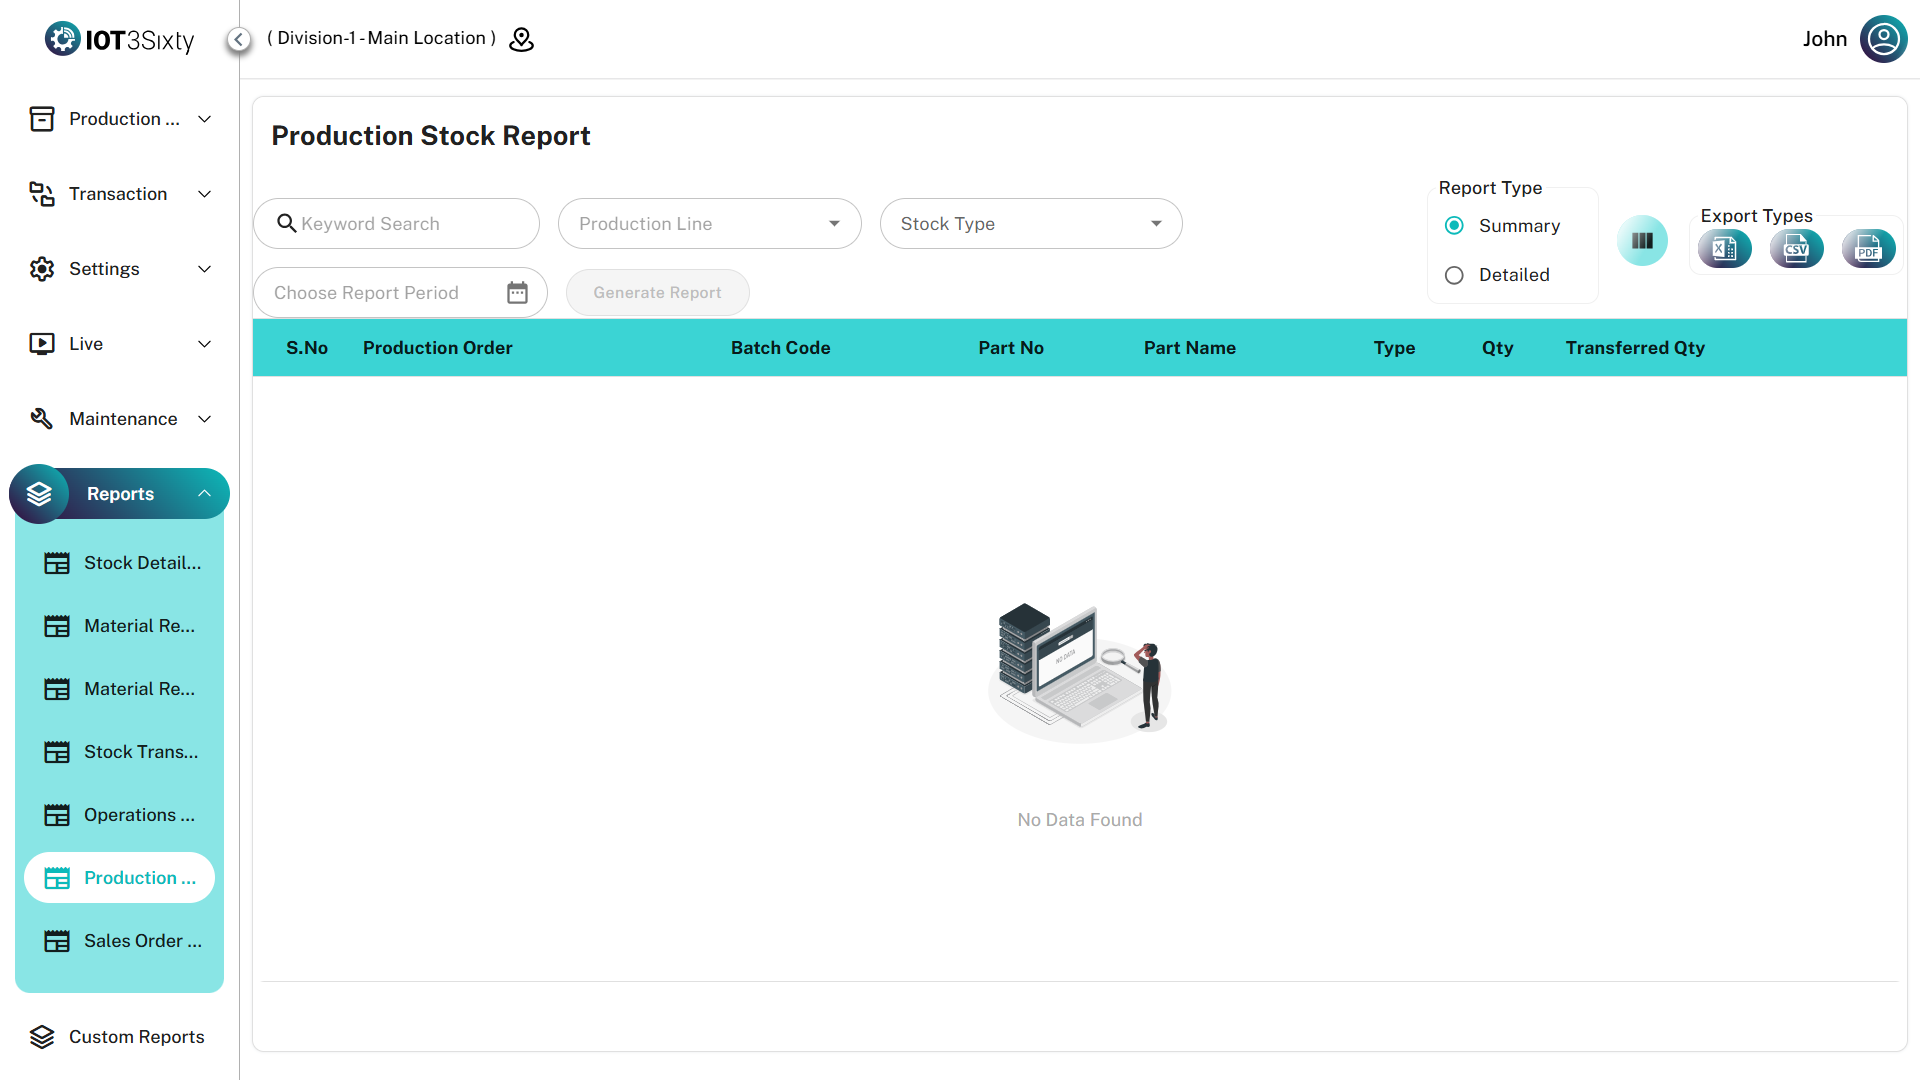This screenshot has height=1080, width=1920.
Task: Open Production Line dropdown
Action: coord(709,224)
